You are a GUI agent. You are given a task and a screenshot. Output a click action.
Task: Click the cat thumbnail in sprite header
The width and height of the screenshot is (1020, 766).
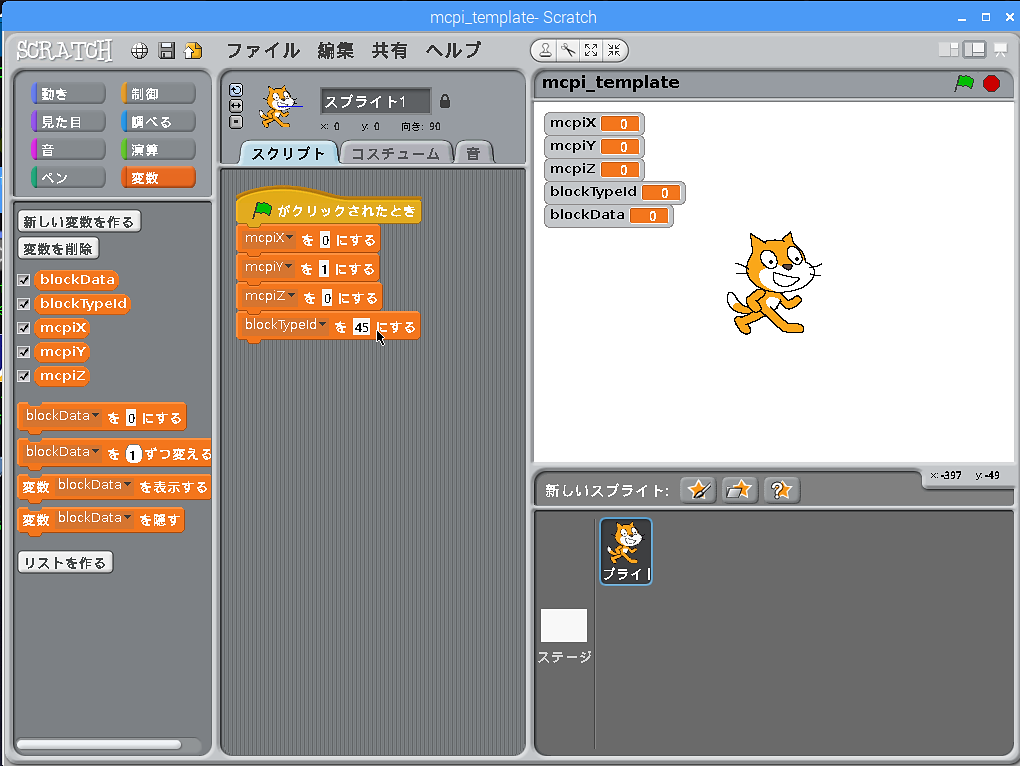[280, 106]
